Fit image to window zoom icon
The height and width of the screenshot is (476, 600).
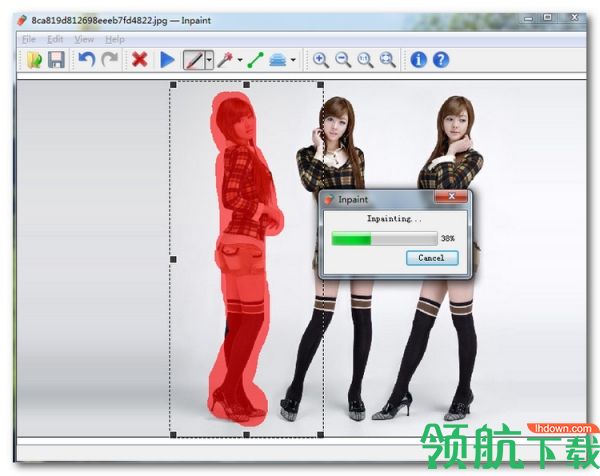tap(387, 60)
